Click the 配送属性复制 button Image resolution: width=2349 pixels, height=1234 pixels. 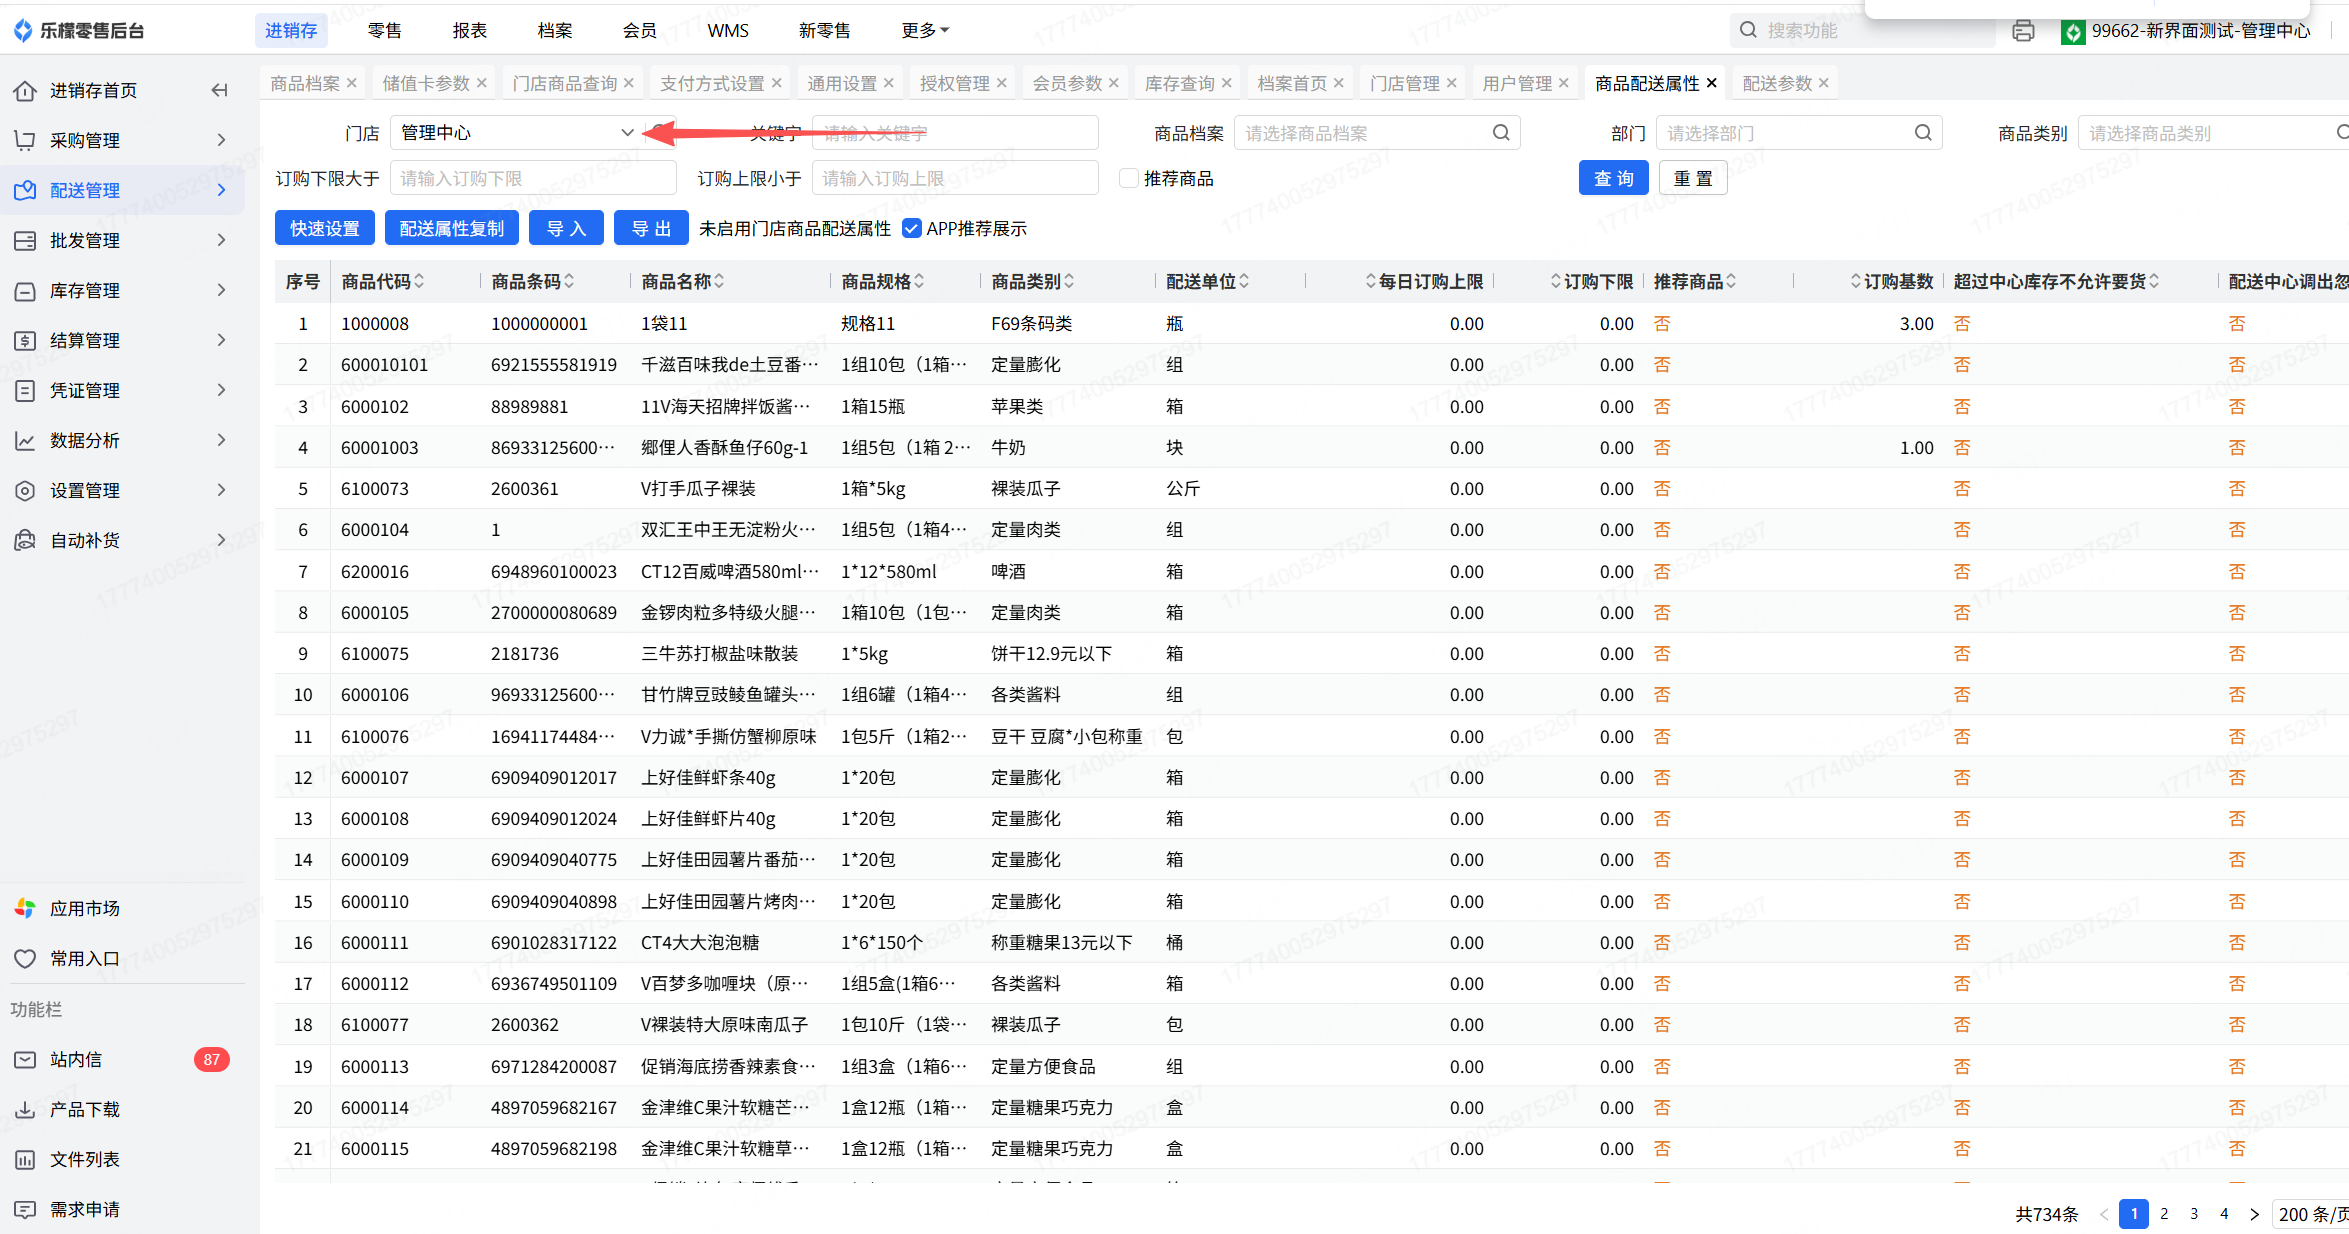pos(451,228)
